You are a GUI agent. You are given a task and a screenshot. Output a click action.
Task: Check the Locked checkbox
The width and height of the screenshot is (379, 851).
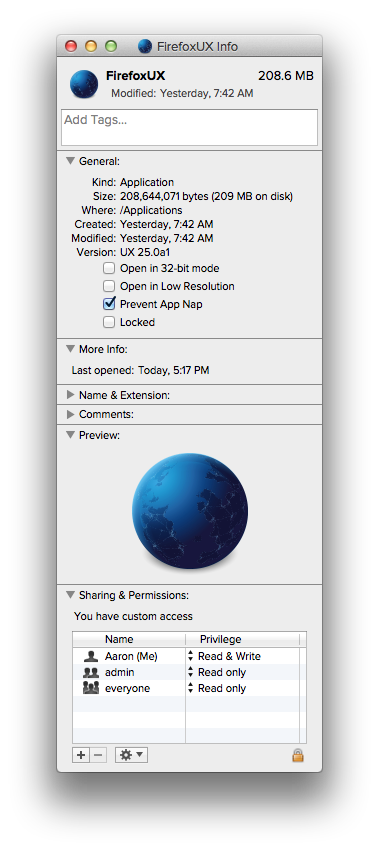coord(110,322)
